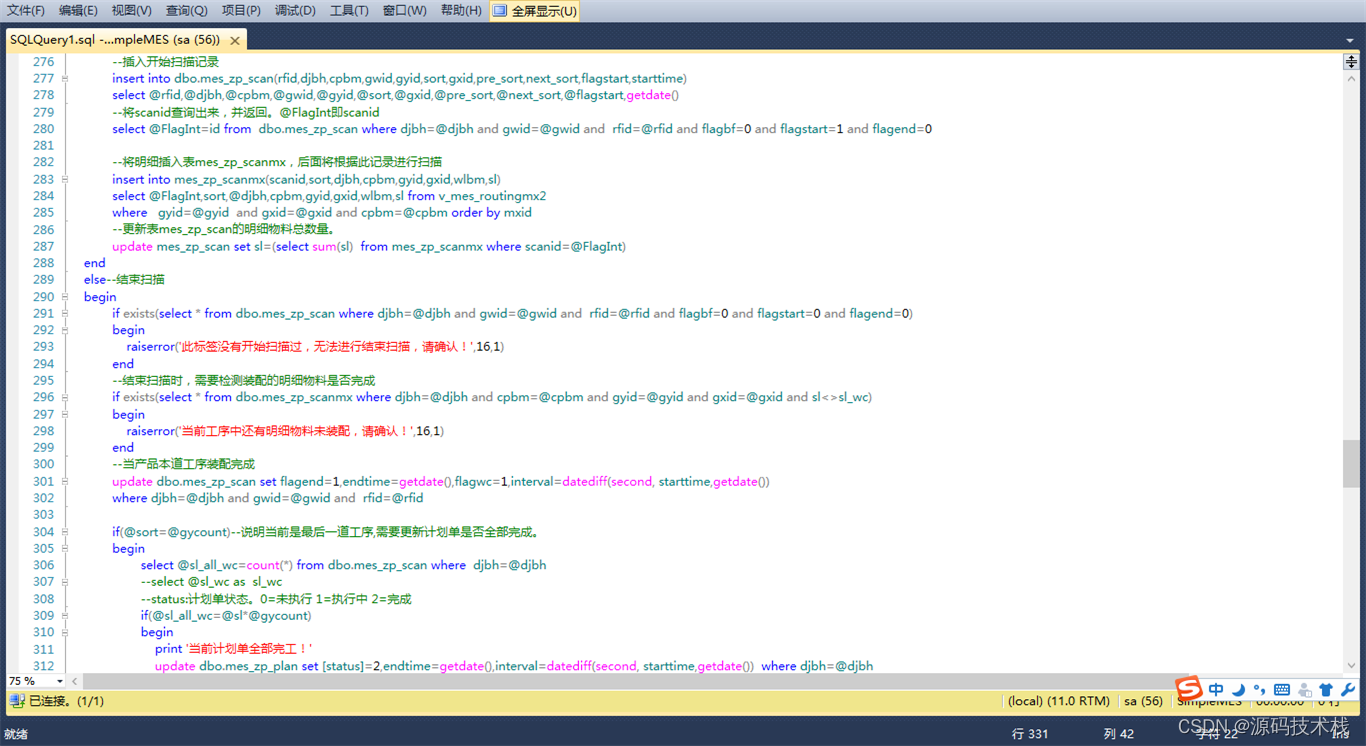The image size is (1366, 746).
Task: Collapse the update statement at line 301
Action: coord(65,481)
